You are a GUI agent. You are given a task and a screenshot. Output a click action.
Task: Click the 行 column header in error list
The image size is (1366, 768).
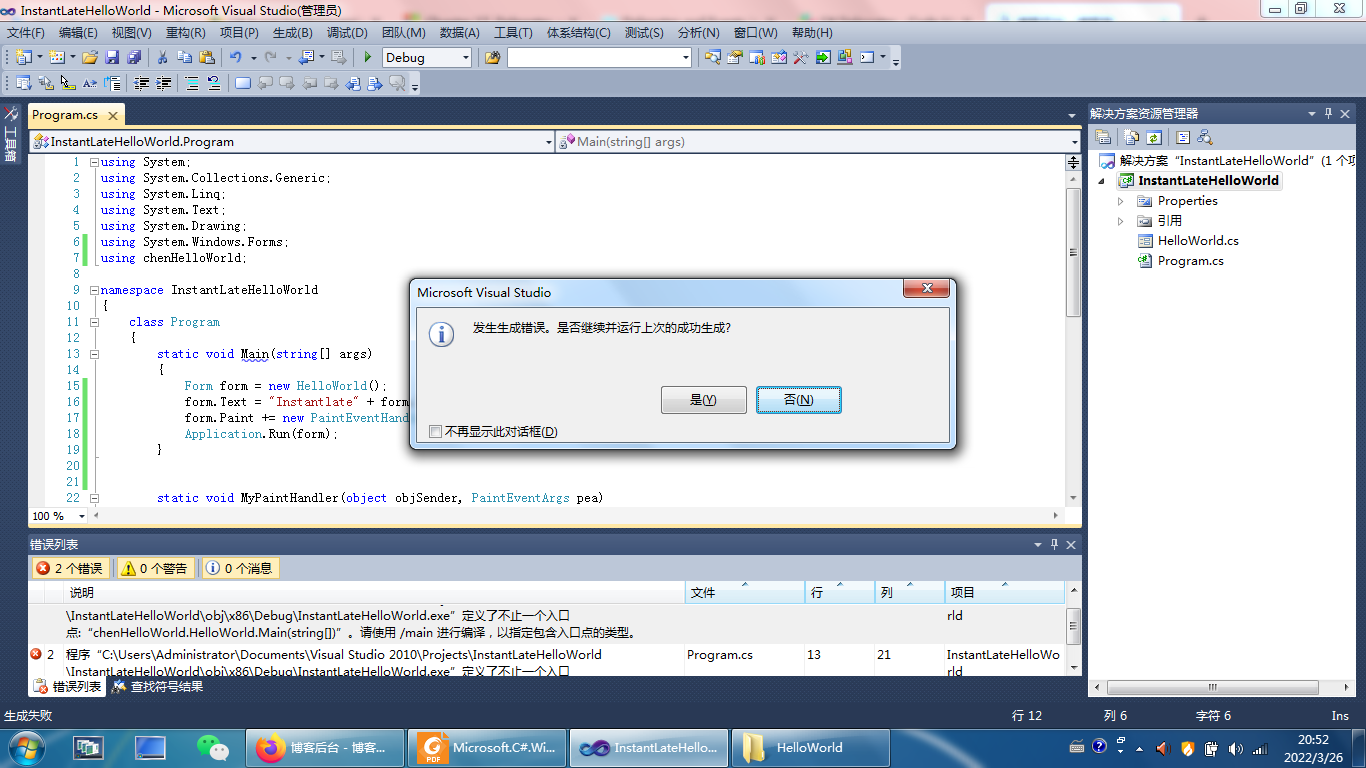(840, 593)
